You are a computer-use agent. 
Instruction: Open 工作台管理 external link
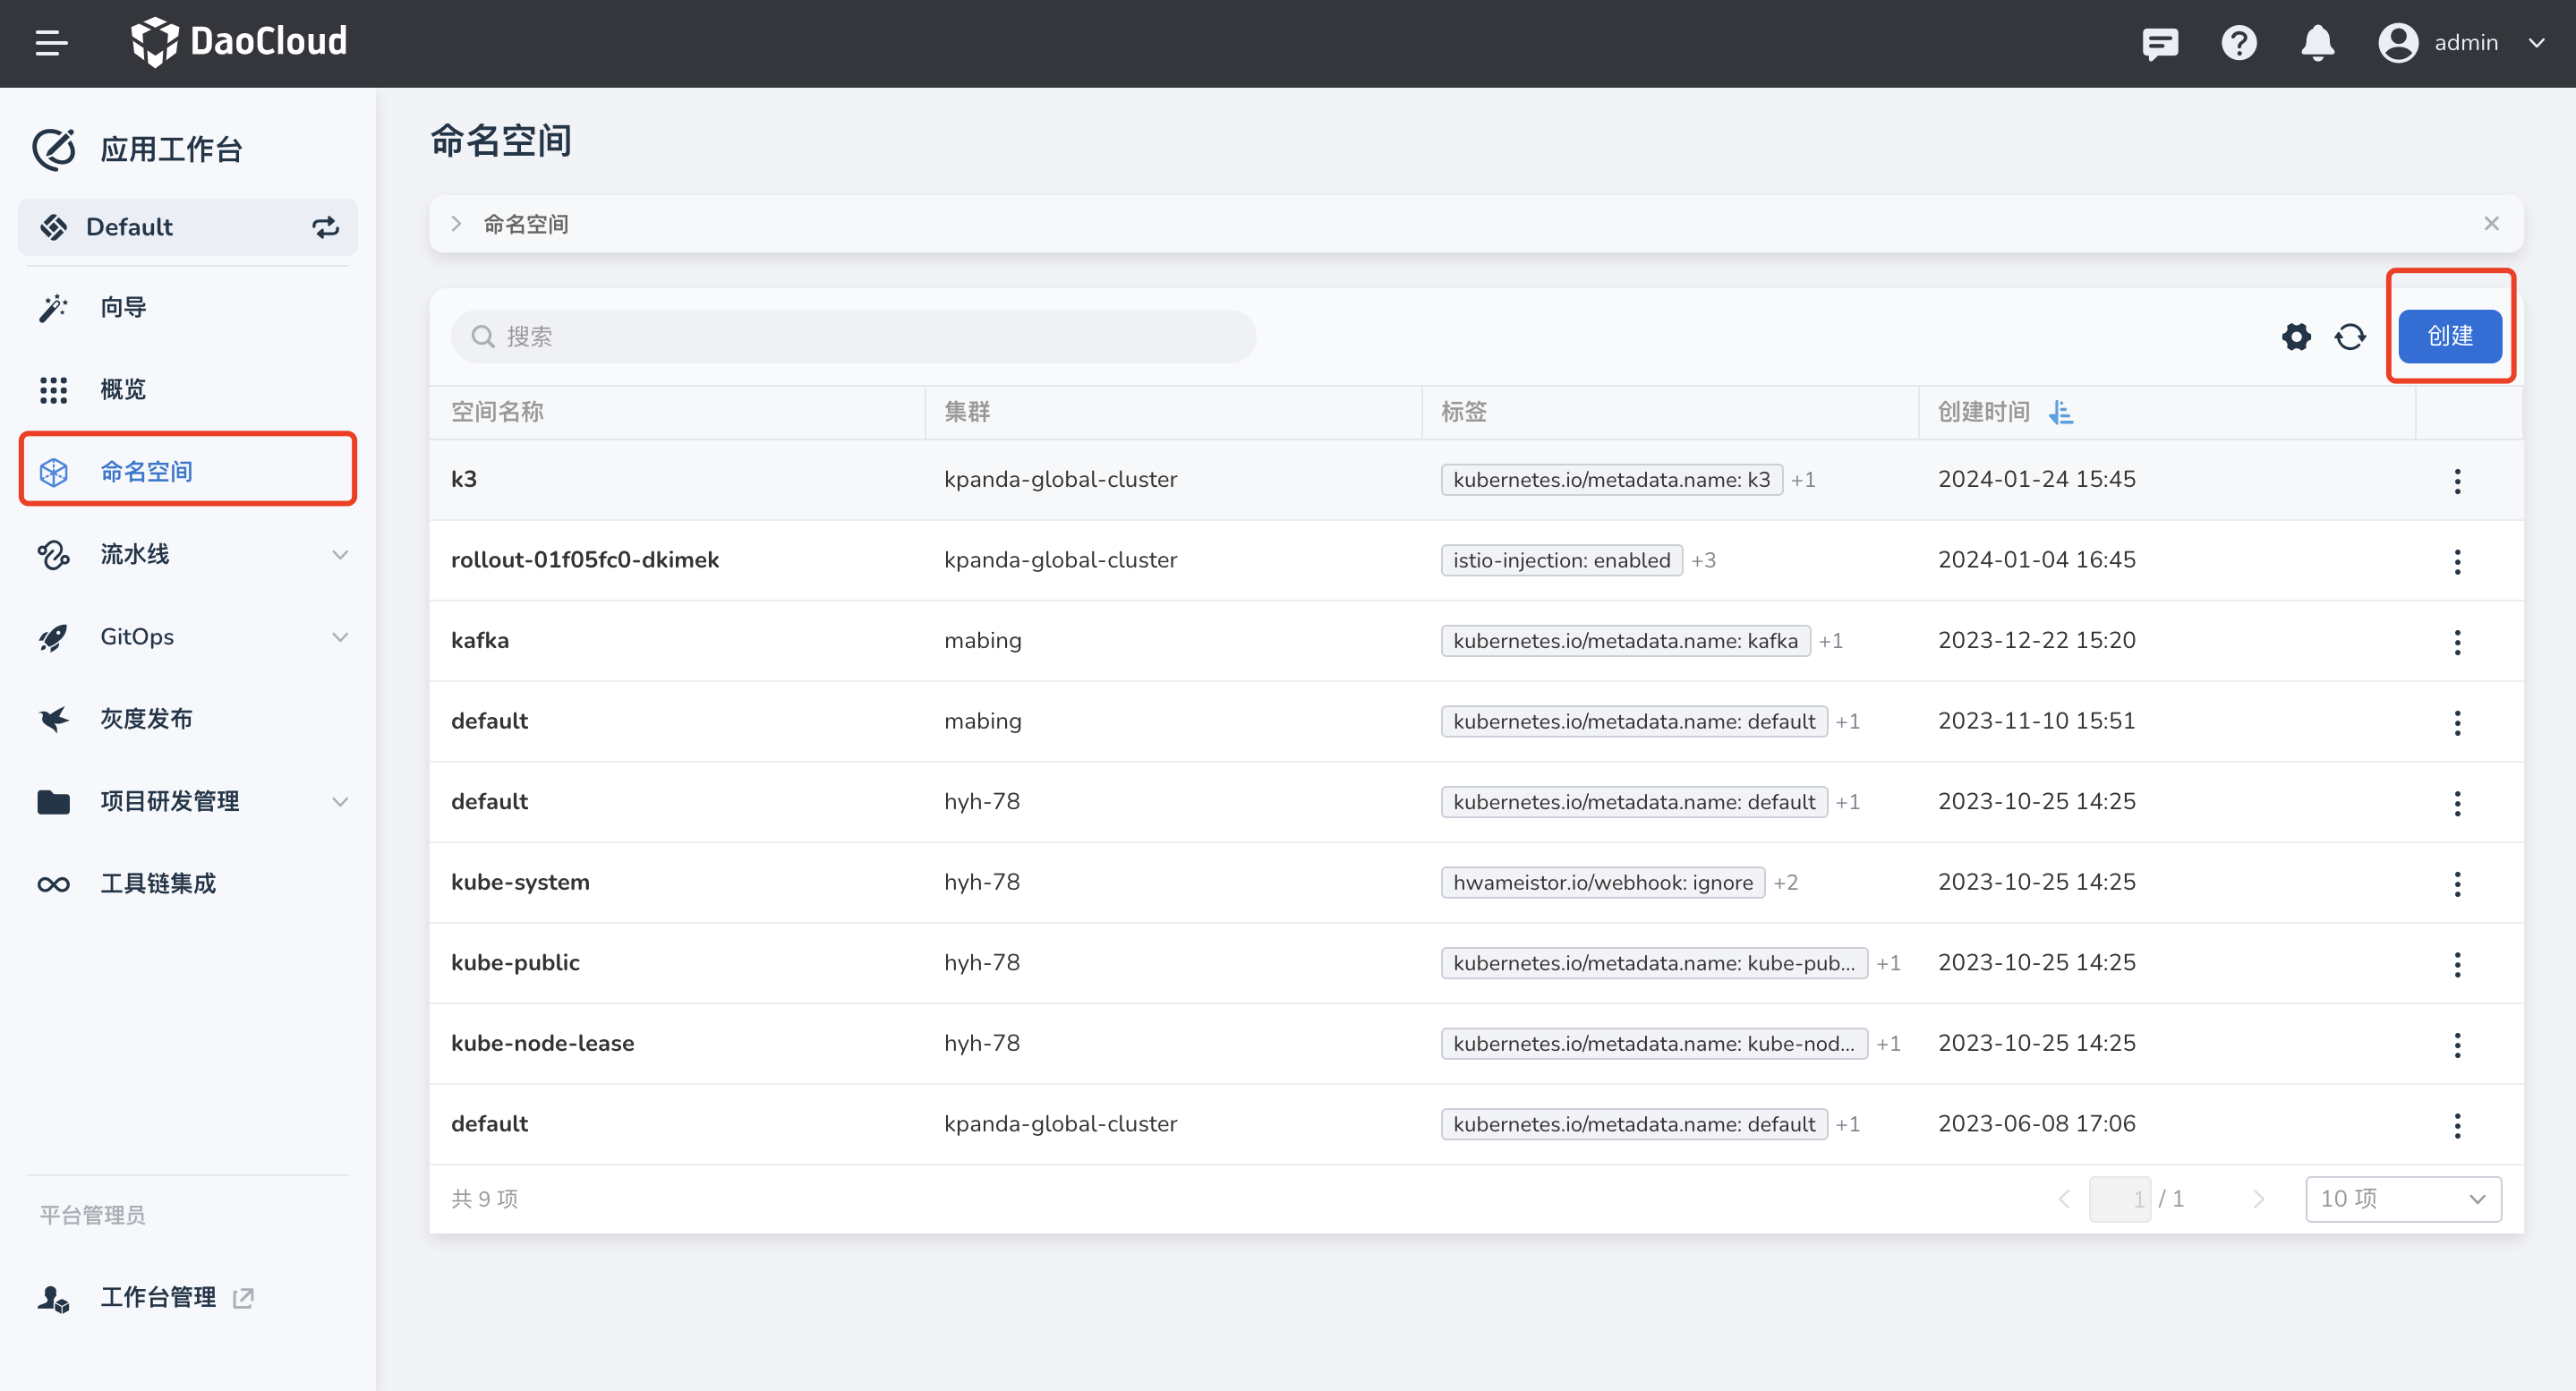(158, 1297)
